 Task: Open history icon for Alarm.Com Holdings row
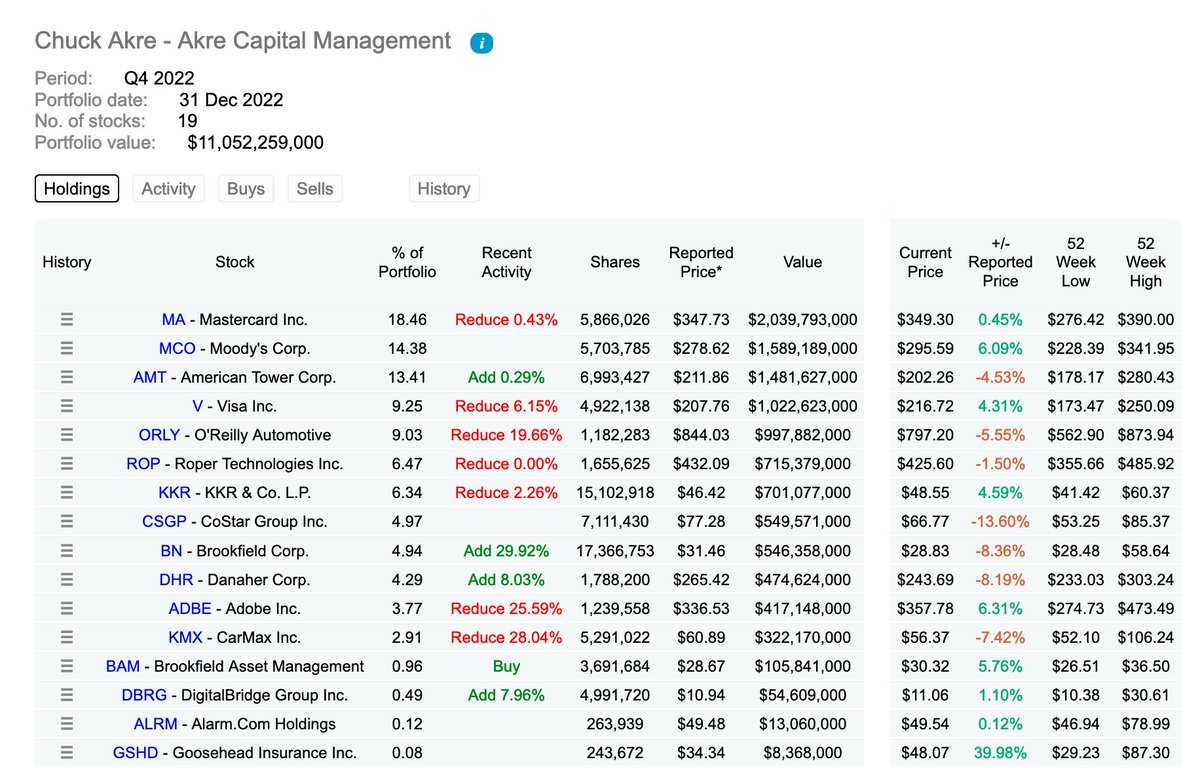[67, 724]
